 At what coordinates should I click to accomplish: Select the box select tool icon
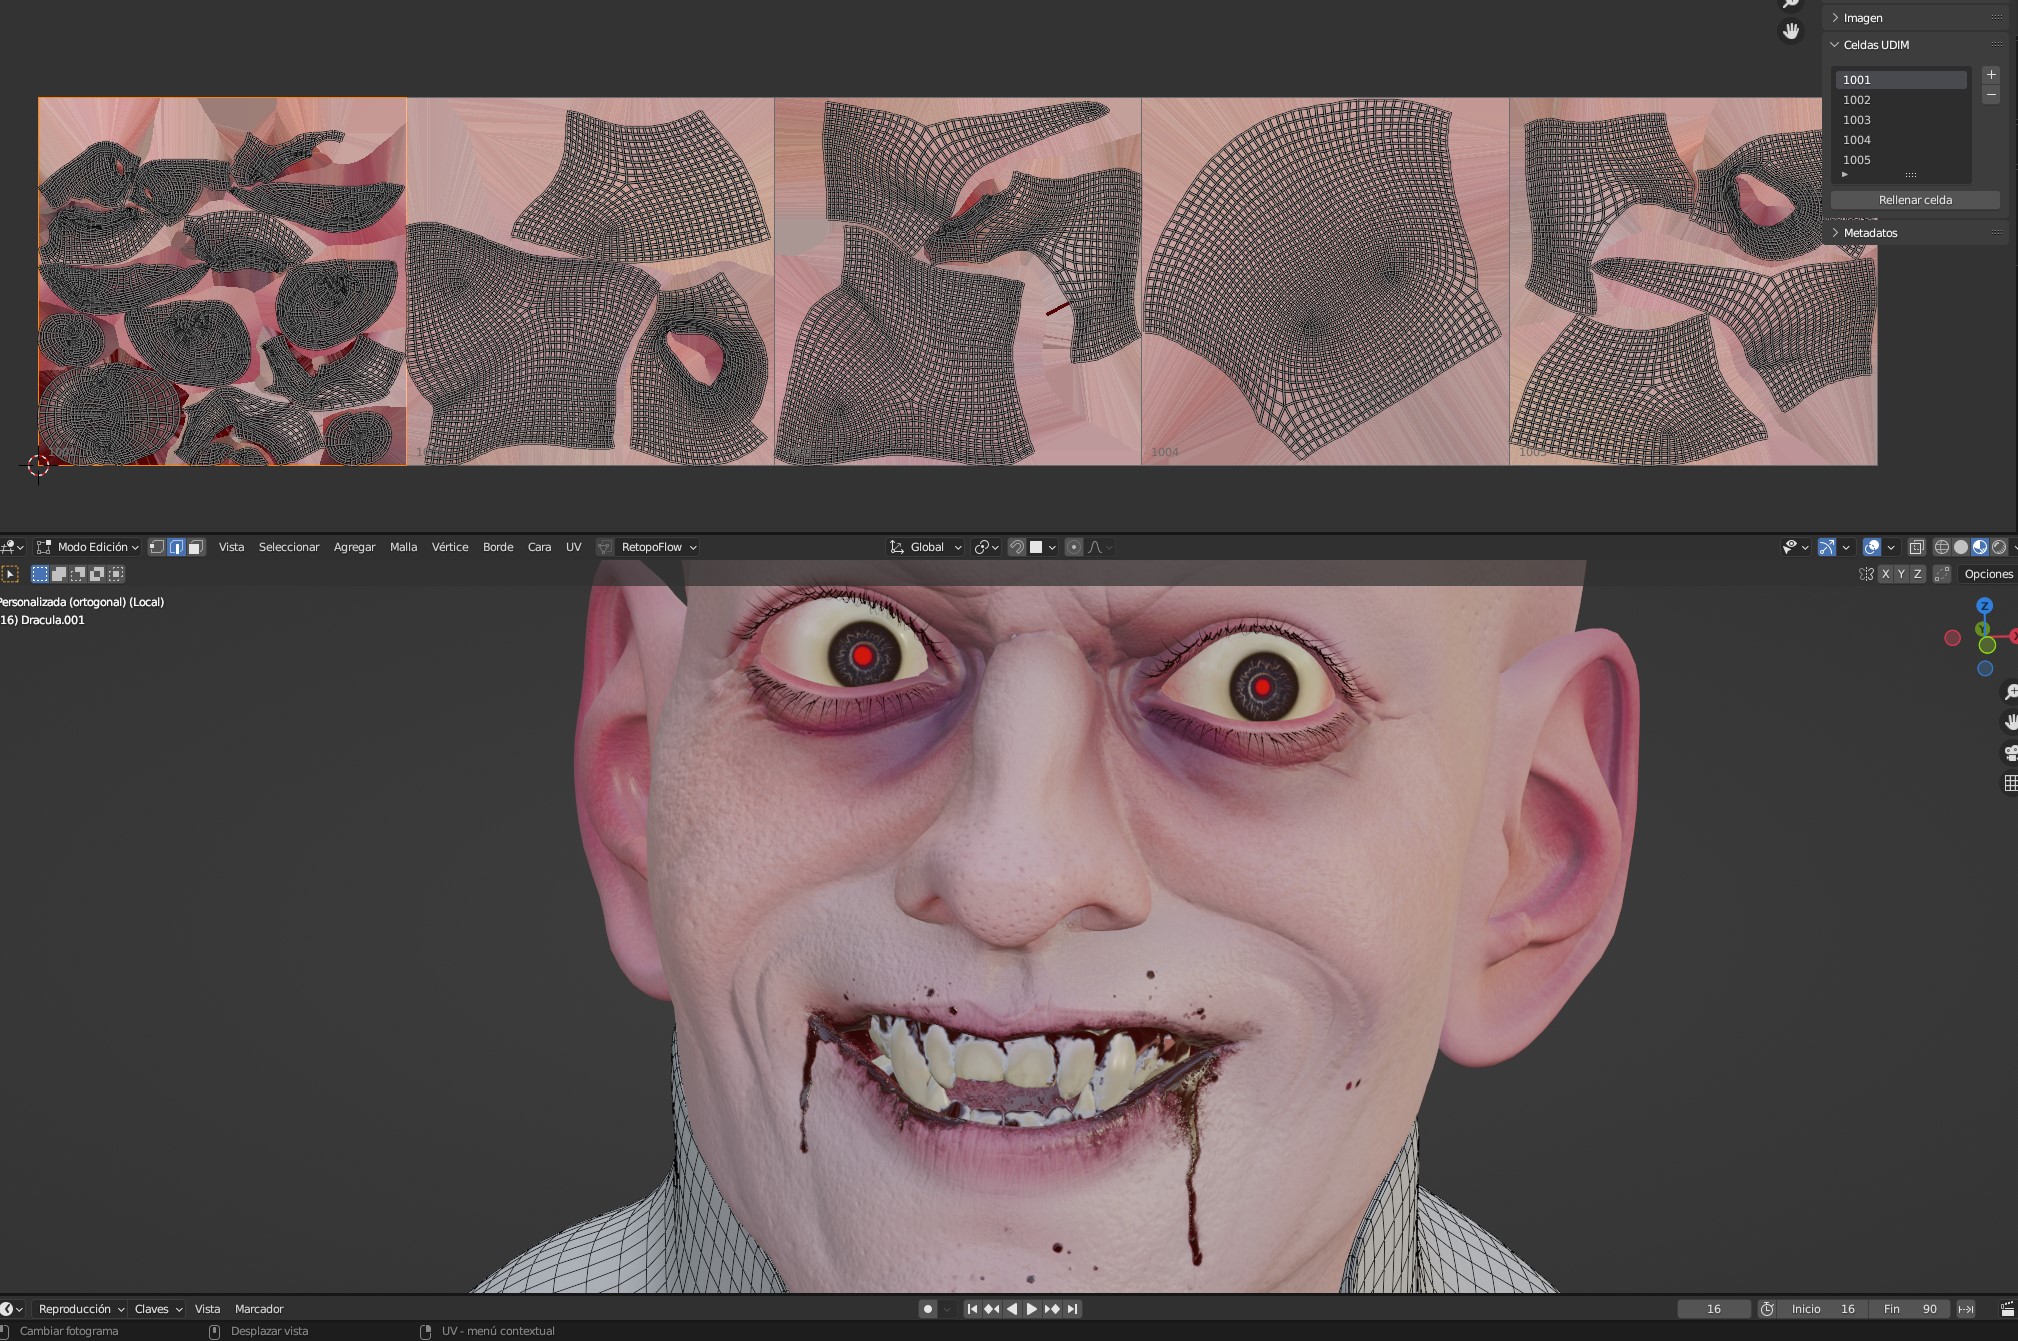(10, 574)
